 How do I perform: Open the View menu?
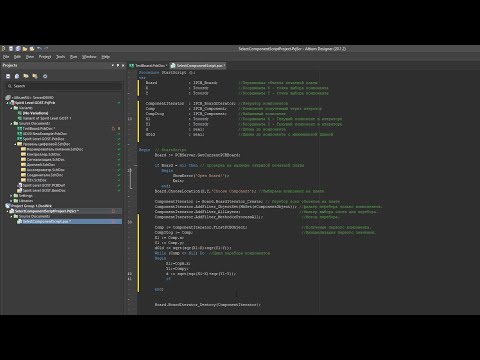point(30,57)
